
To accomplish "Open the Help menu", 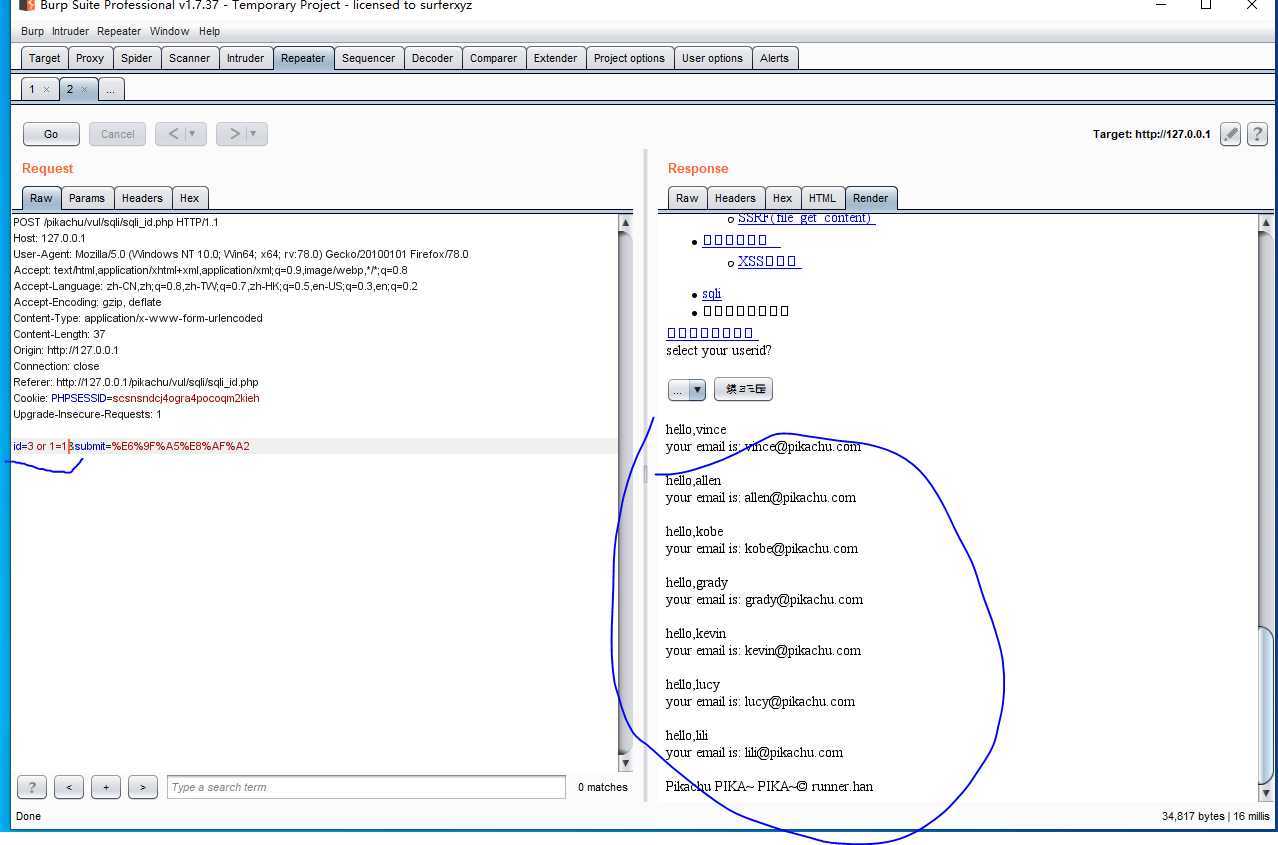I will (x=209, y=31).
